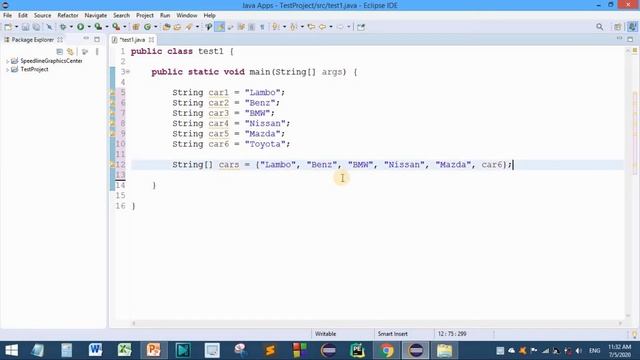Click the Save All toolbar icon

click(x=36, y=27)
